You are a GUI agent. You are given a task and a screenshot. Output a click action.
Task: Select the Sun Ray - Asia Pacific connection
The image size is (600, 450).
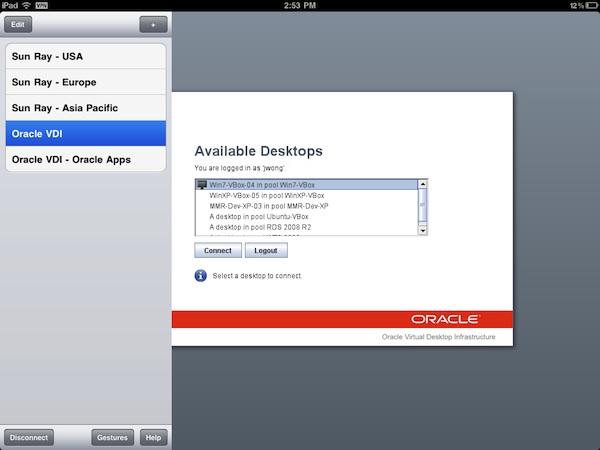click(x=86, y=108)
